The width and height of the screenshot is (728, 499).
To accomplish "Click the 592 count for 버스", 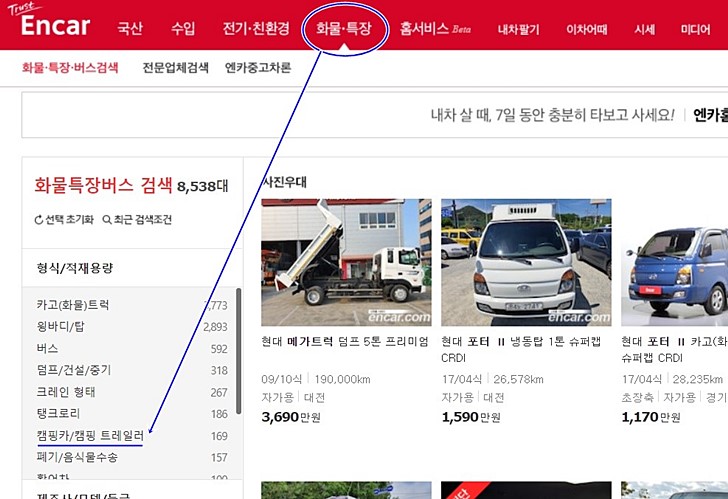I will tap(219, 349).
